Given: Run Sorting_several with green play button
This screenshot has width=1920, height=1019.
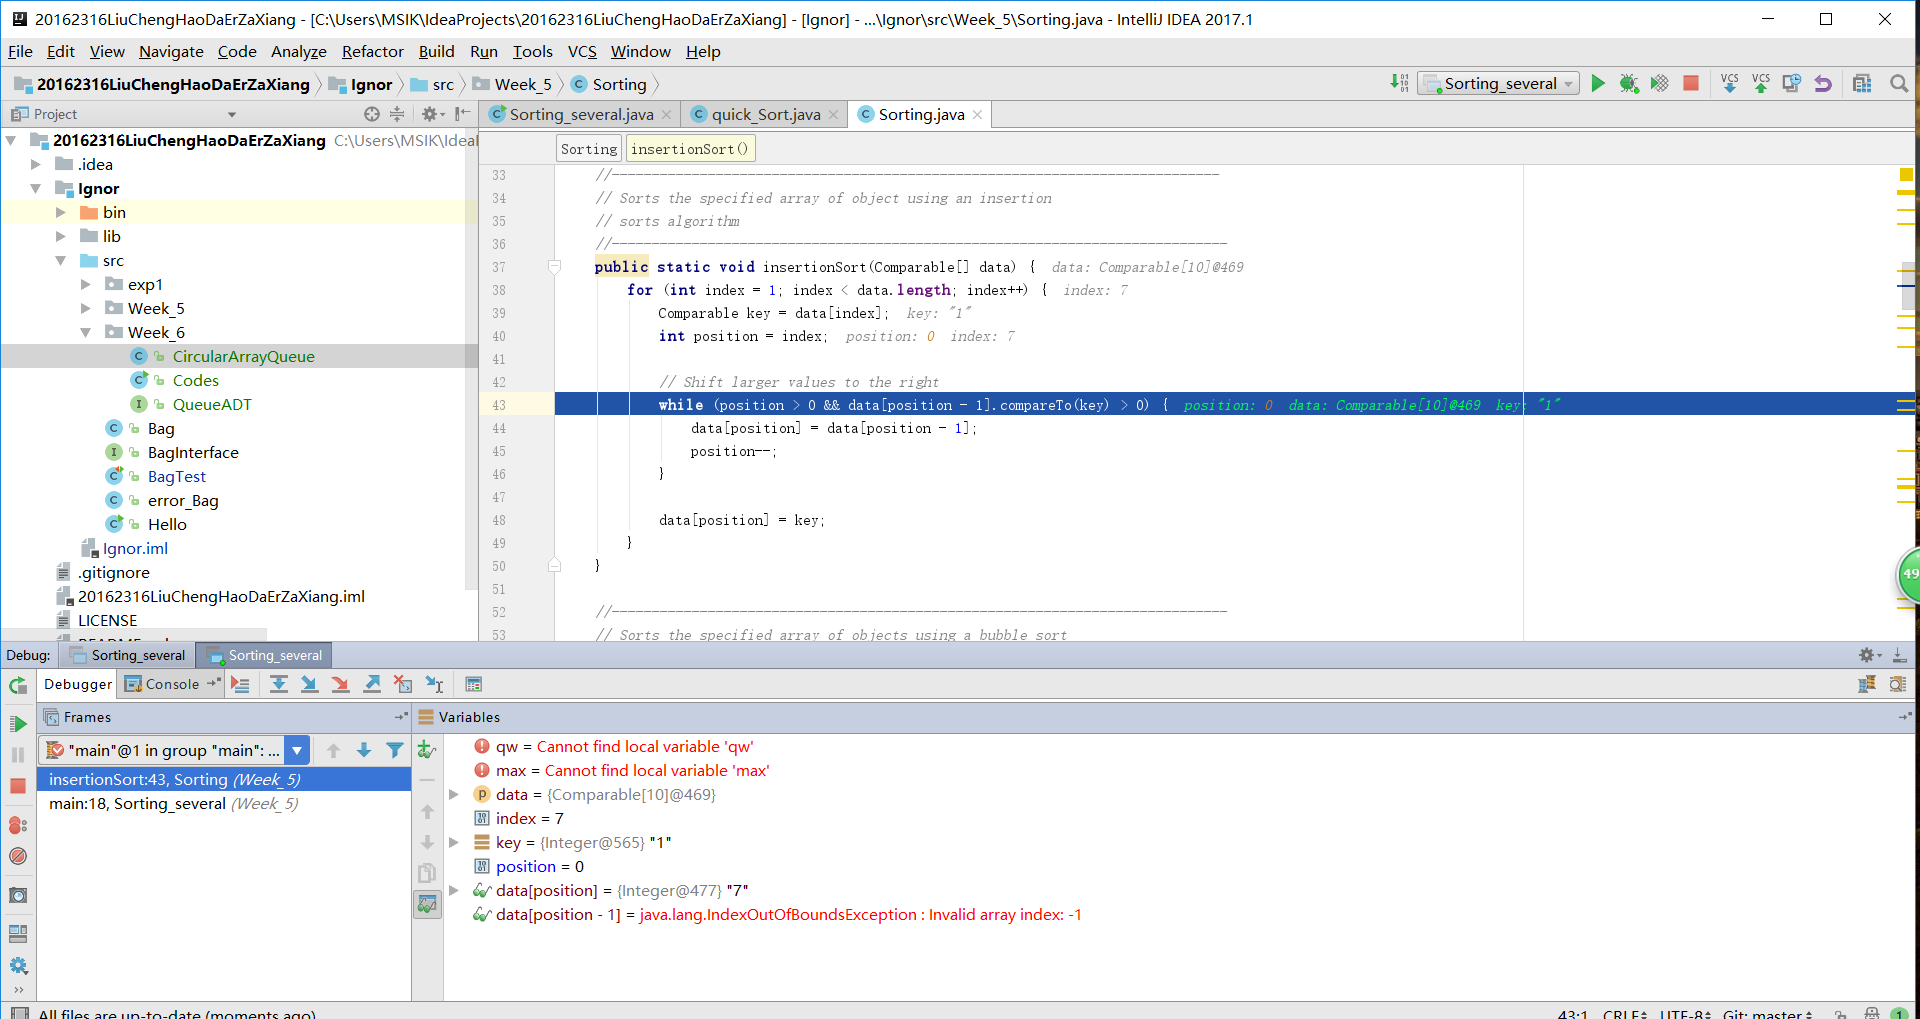Looking at the screenshot, I should (x=1598, y=84).
